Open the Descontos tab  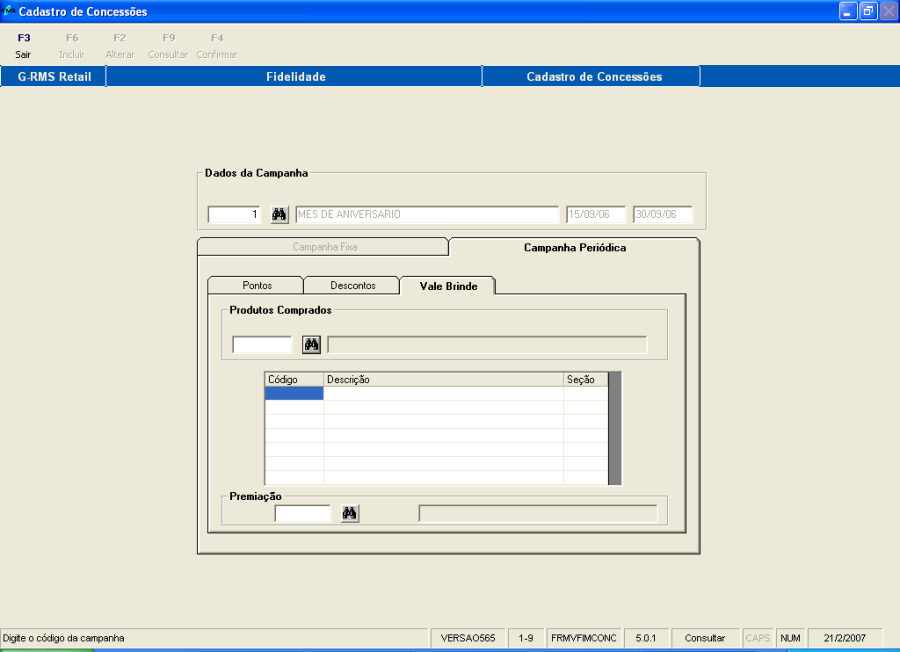coord(352,285)
